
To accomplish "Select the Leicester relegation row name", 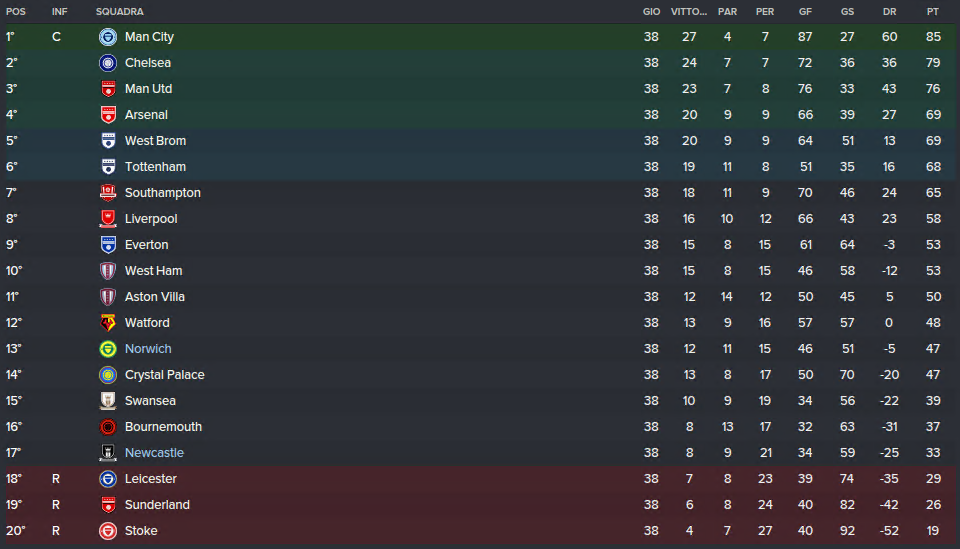I will click(151, 479).
